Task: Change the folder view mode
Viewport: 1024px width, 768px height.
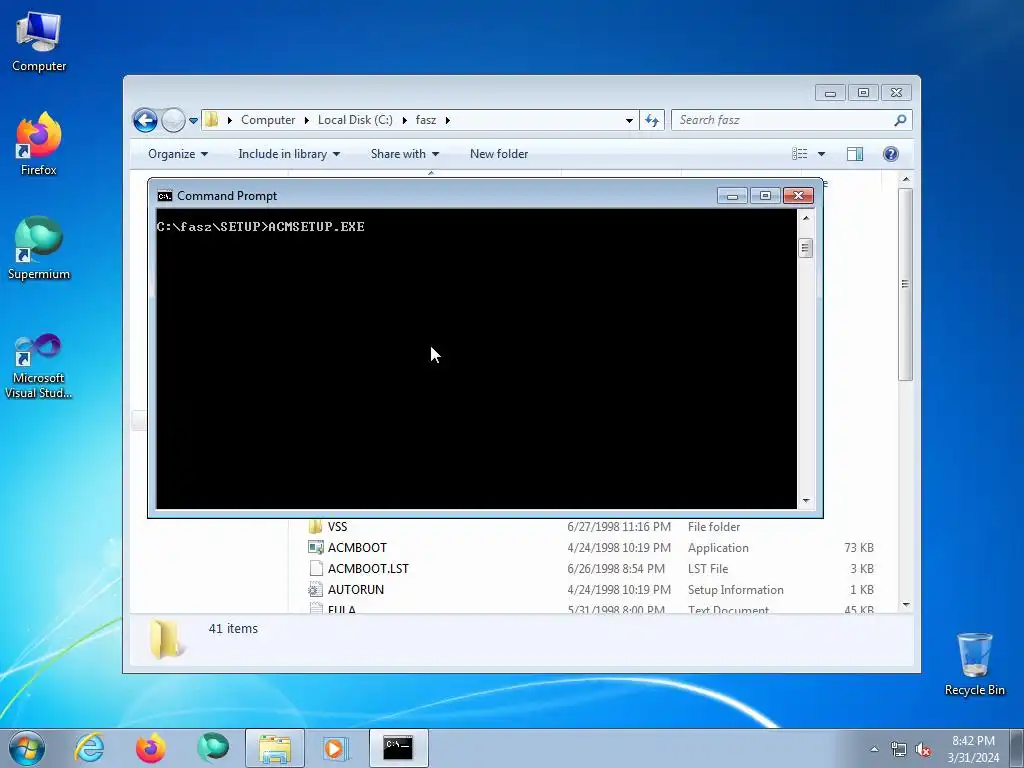Action: (x=800, y=154)
